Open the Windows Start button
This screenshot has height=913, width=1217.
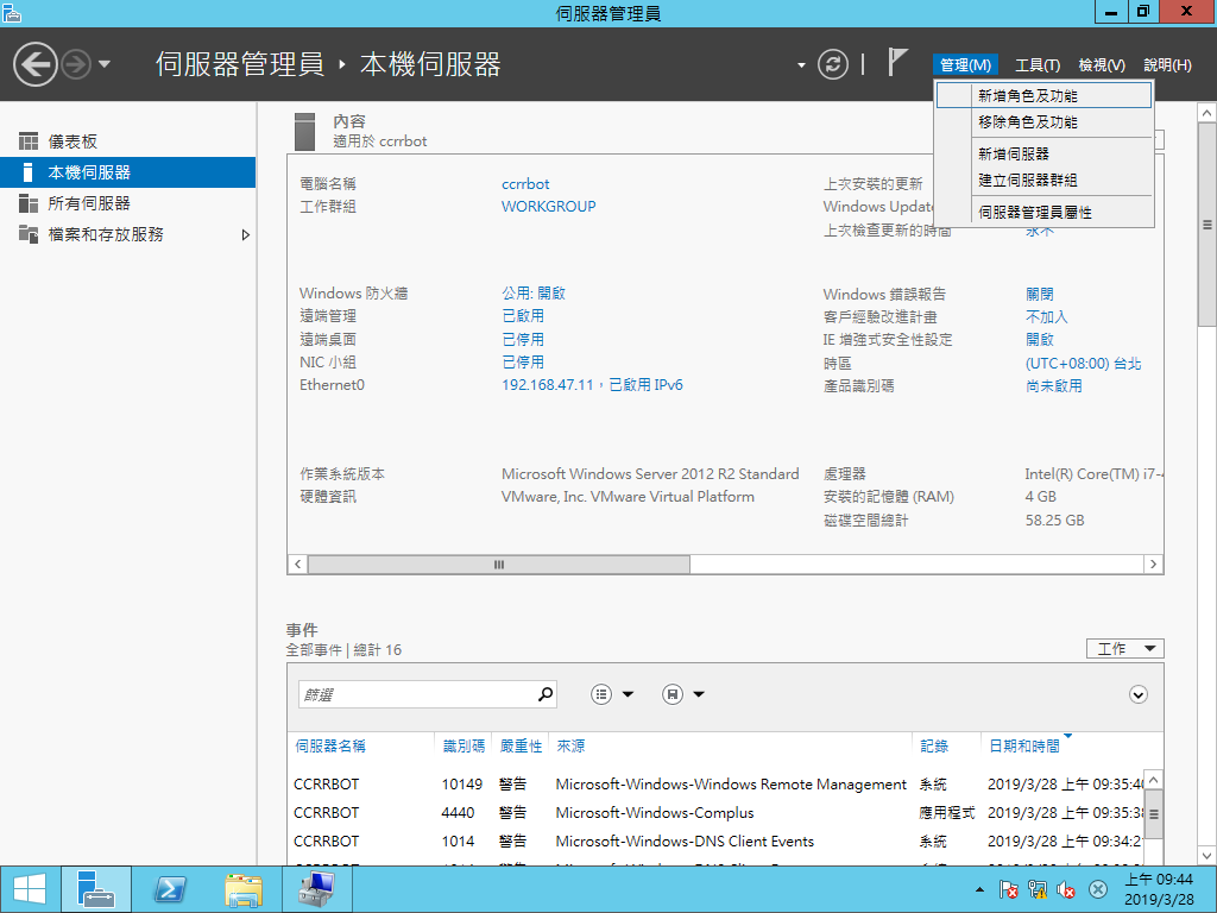coord(29,888)
